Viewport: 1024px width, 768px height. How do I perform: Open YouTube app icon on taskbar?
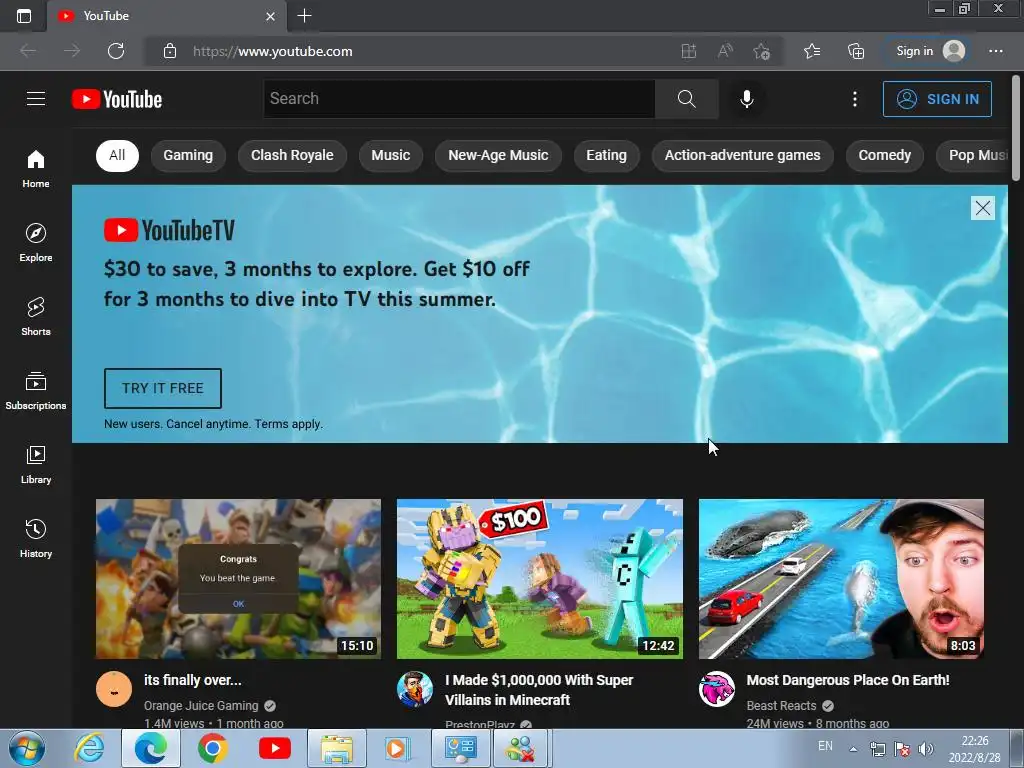pos(275,748)
